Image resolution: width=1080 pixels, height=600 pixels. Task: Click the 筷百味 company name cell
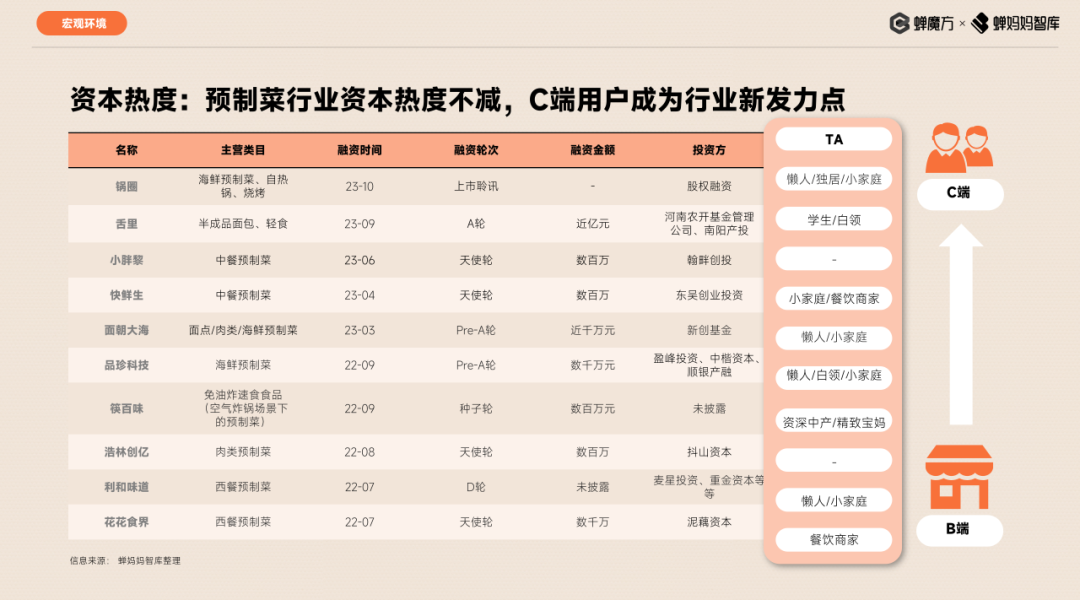[126, 408]
